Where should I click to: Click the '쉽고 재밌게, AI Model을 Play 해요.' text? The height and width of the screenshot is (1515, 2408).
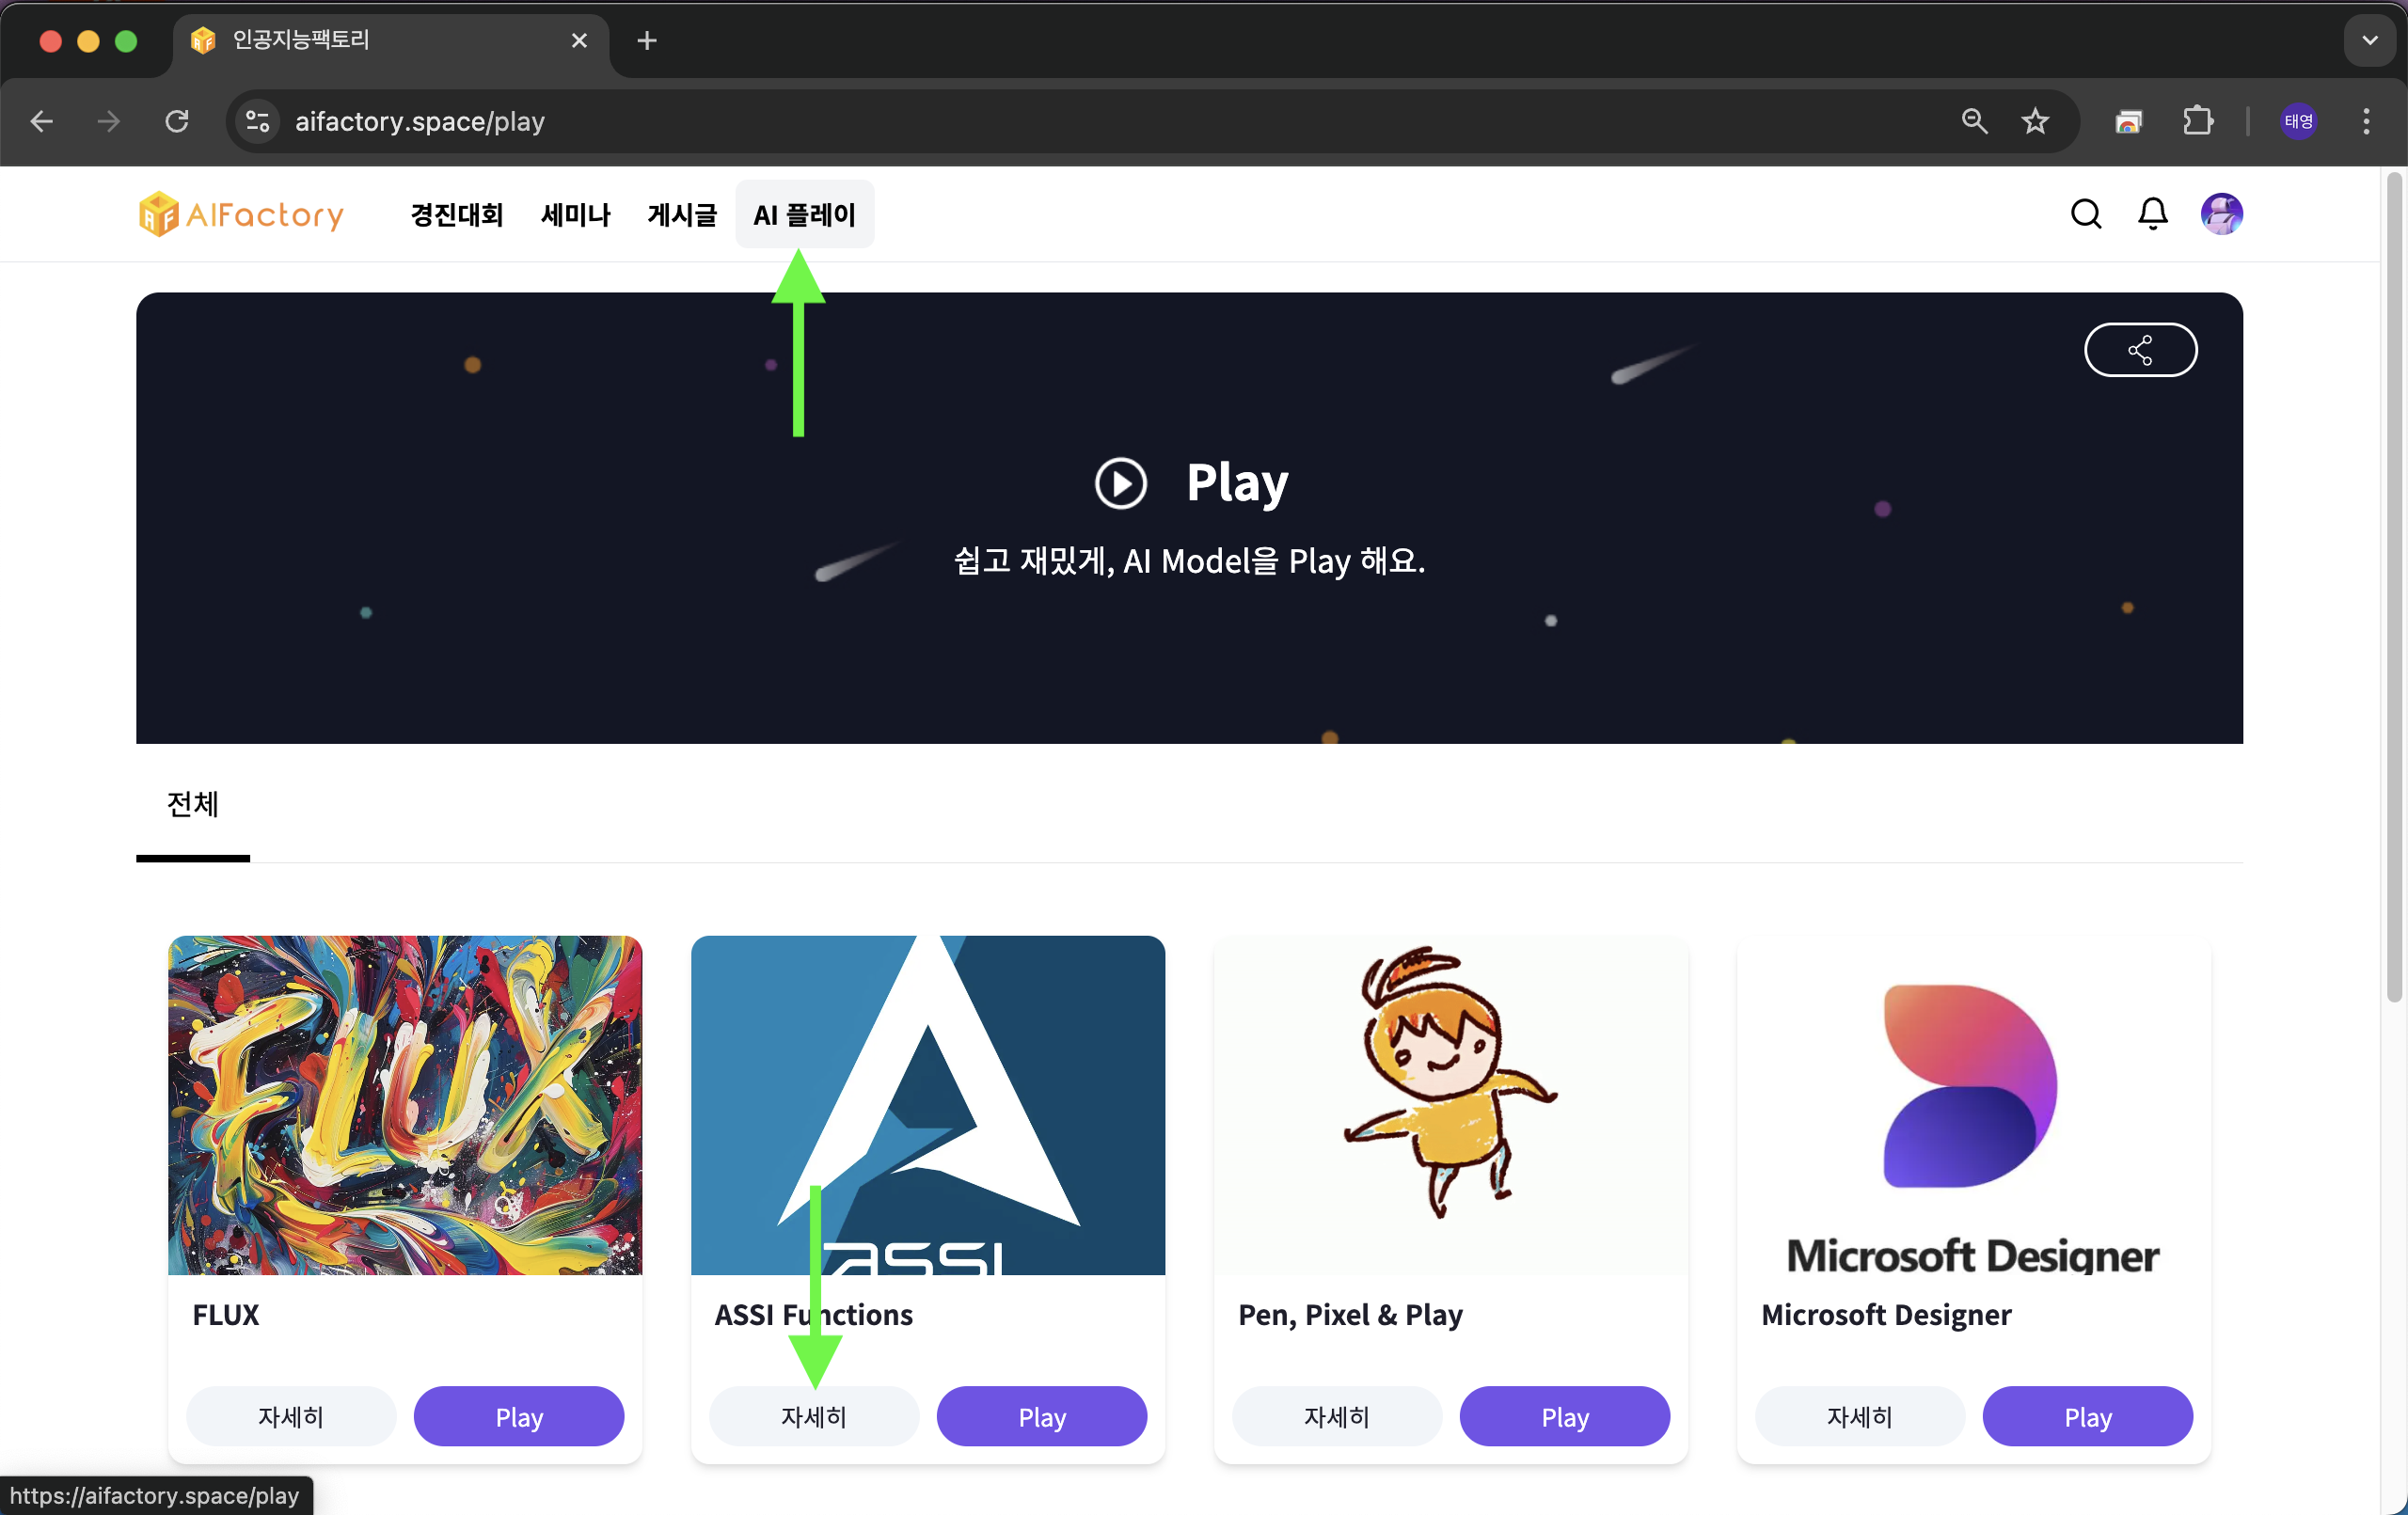tap(1189, 561)
